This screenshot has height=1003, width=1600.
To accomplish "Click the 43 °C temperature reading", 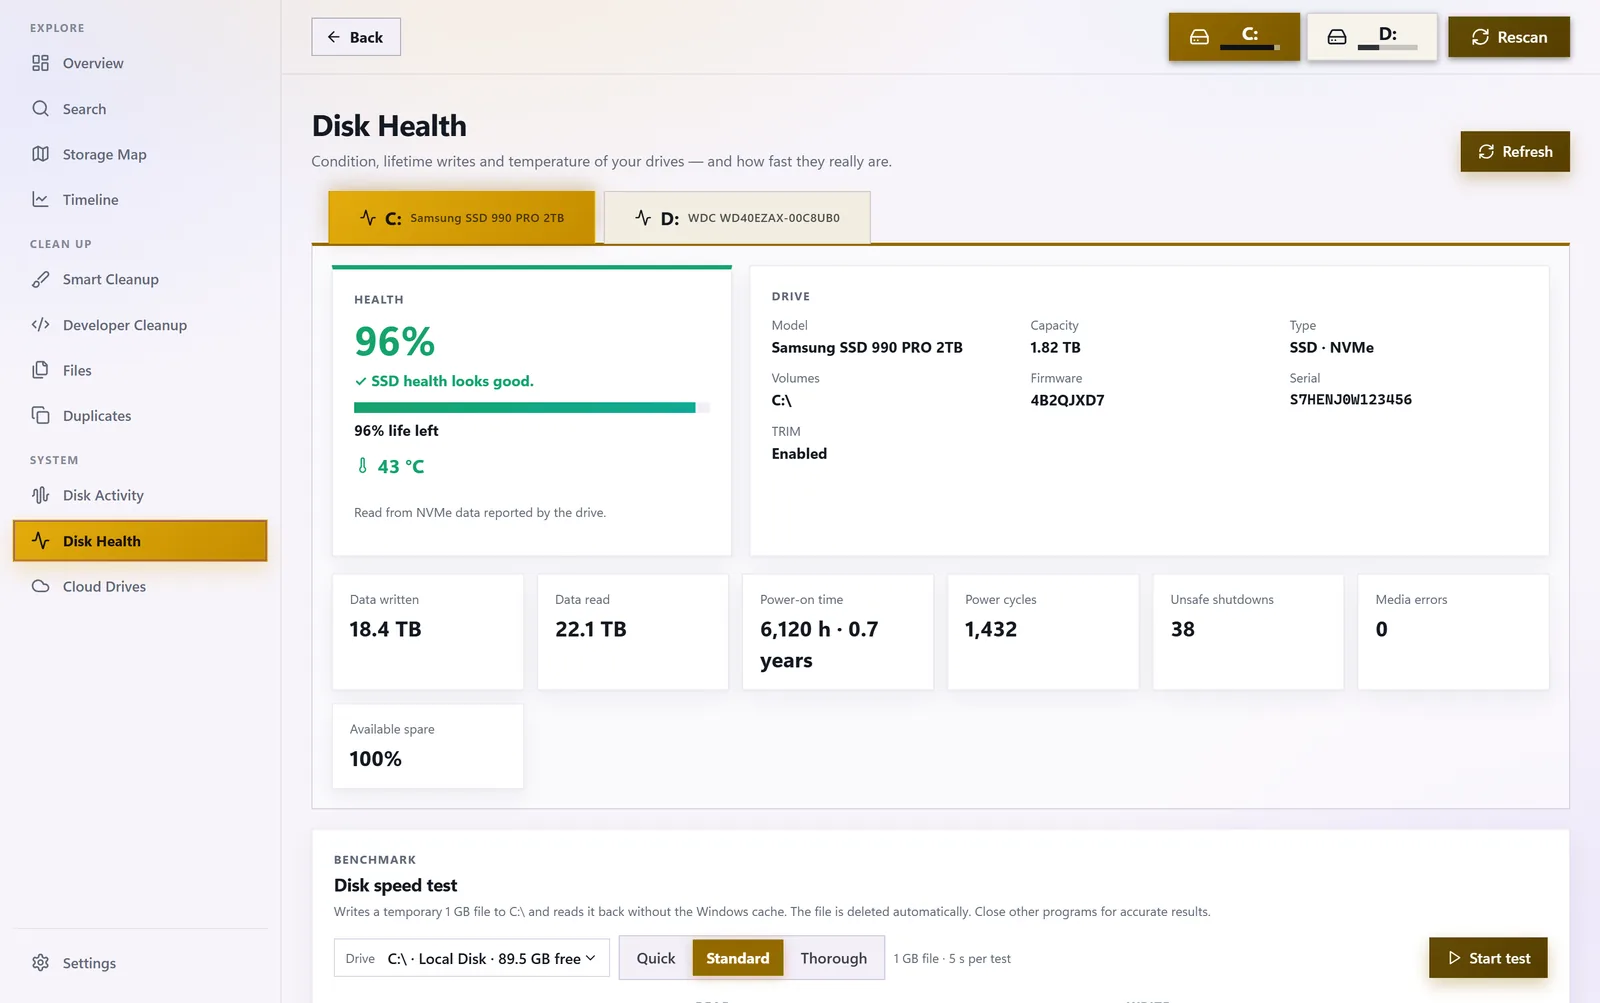I will tap(391, 466).
